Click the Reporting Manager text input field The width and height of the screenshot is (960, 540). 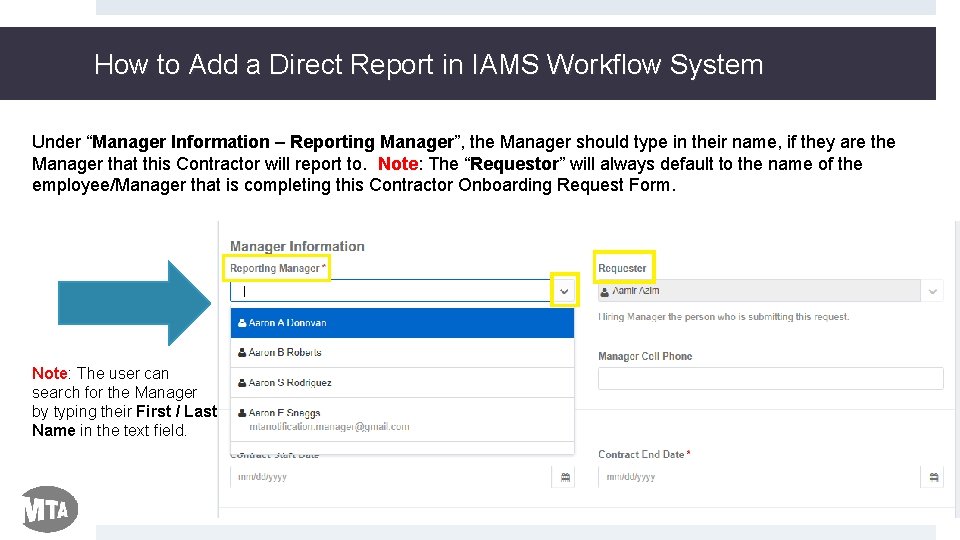(391, 291)
